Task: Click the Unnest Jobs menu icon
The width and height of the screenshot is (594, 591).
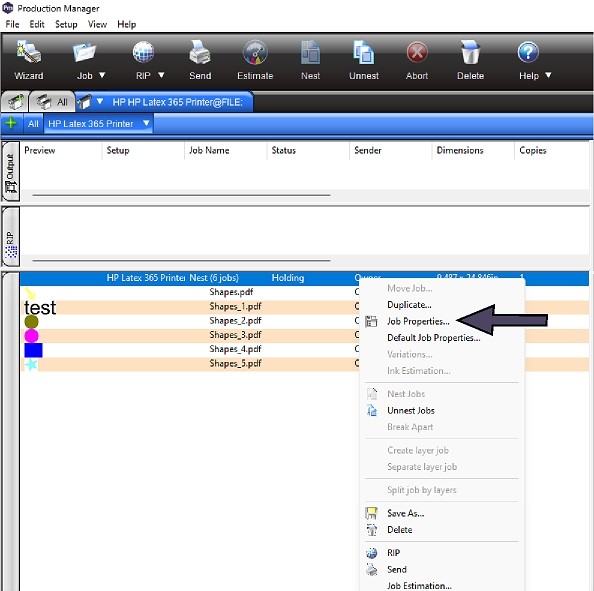Action: pos(372,410)
